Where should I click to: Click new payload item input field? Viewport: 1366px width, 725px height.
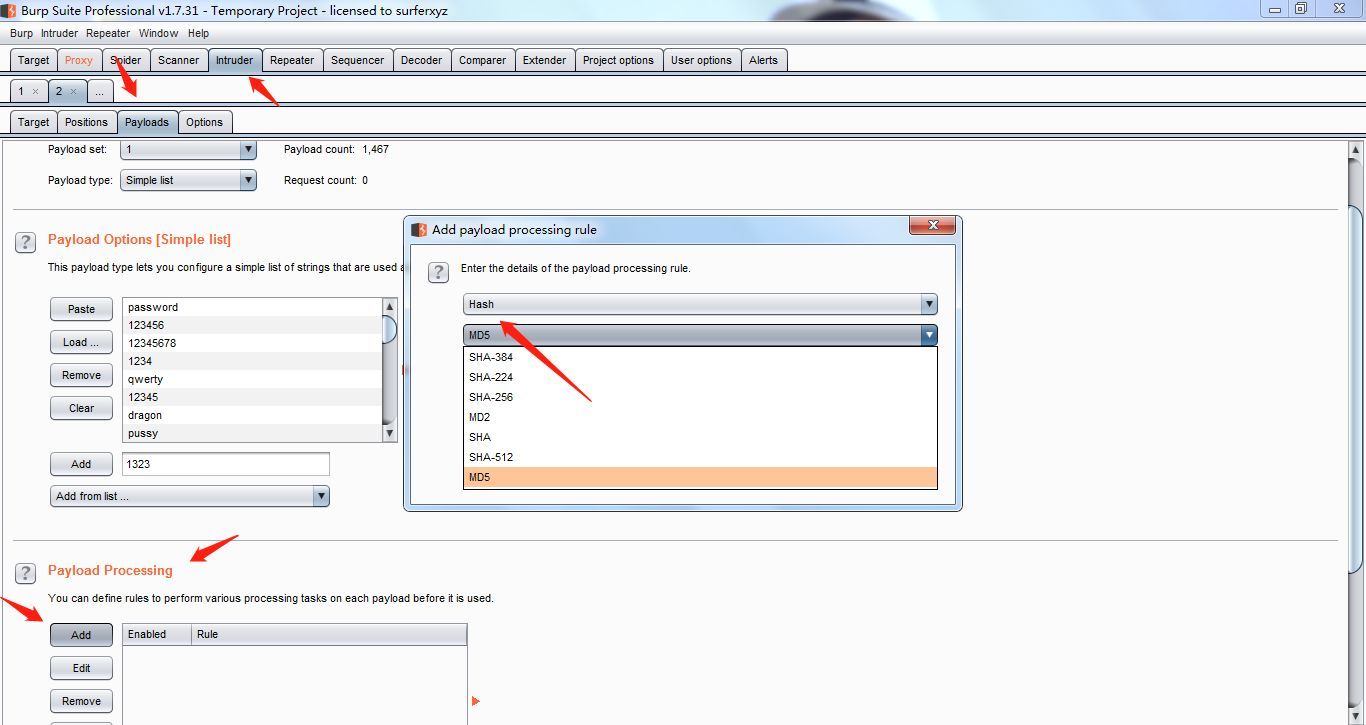[226, 464]
